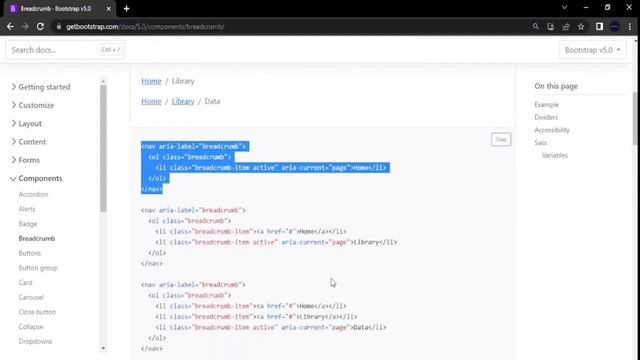The width and height of the screenshot is (640, 360).
Task: Jump to Example in On this page
Action: (547, 104)
